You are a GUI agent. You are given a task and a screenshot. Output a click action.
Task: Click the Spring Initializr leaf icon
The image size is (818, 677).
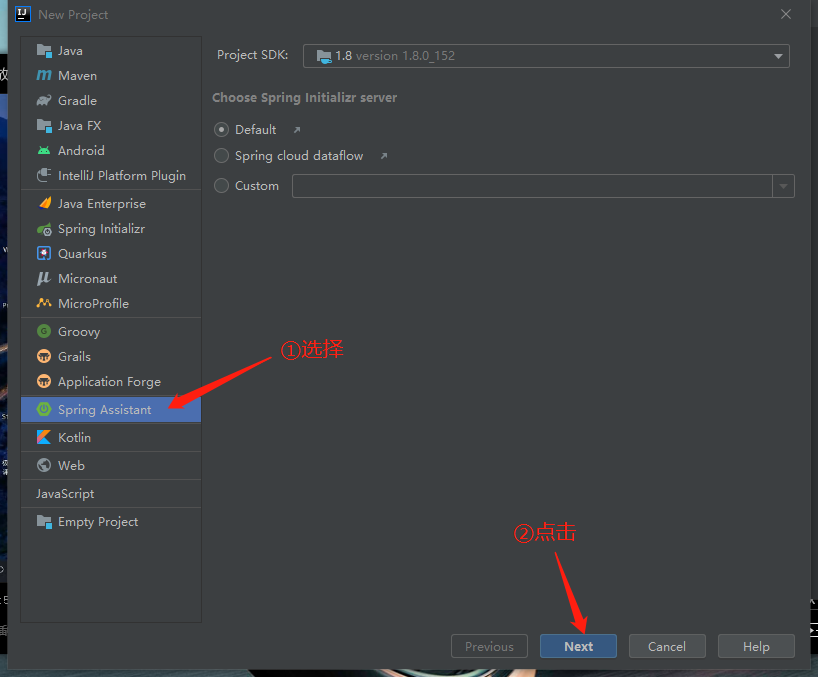(44, 229)
